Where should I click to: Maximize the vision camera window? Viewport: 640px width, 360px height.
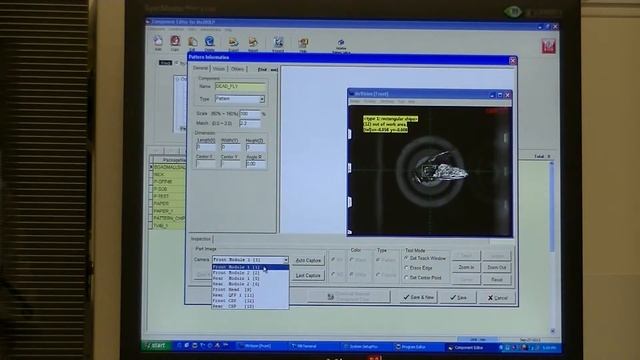(x=500, y=95)
